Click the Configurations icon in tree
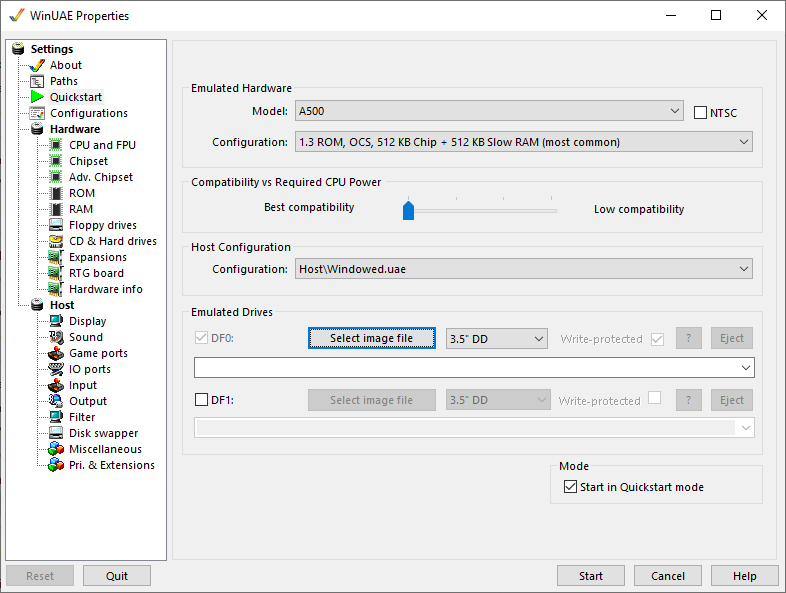786x593 pixels. (37, 113)
